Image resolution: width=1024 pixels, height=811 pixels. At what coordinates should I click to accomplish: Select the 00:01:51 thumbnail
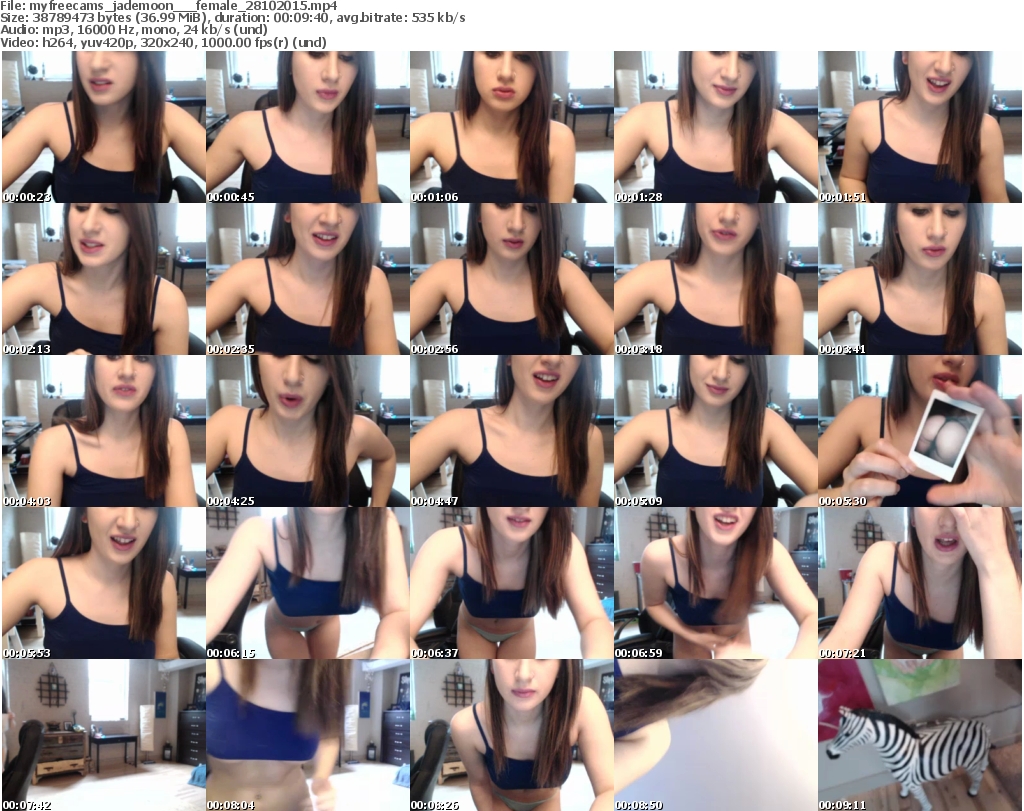[x=920, y=127]
